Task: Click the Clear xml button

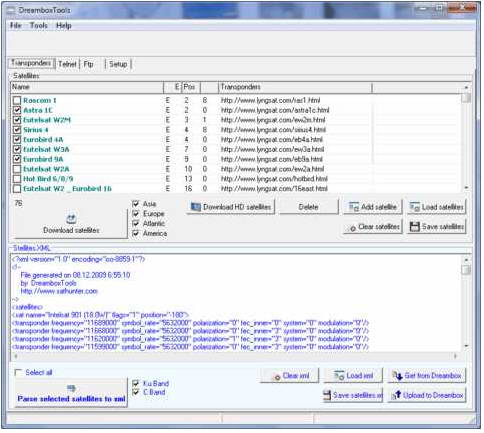Action: [289, 376]
